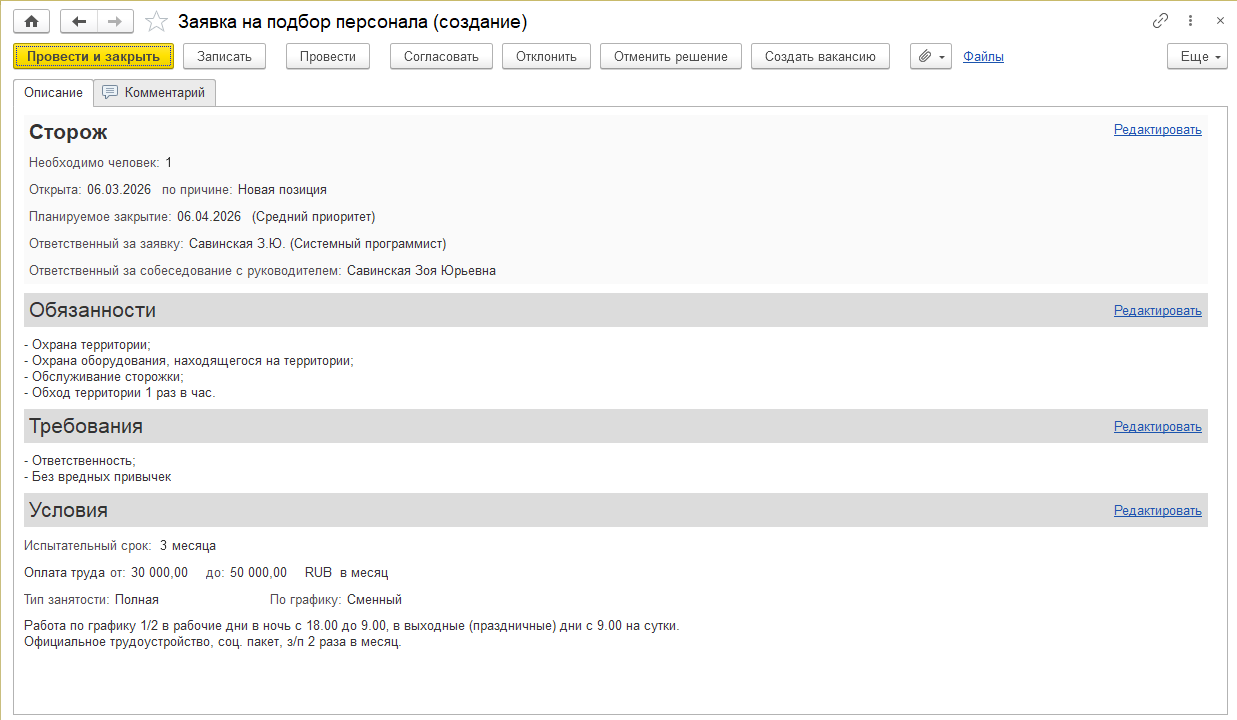The width and height of the screenshot is (1237, 720).
Task: Click the Провести button
Action: pos(328,57)
